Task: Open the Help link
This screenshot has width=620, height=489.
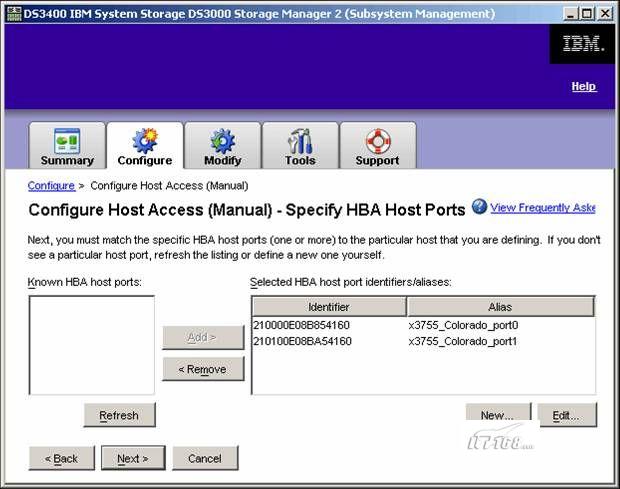Action: 584,86
